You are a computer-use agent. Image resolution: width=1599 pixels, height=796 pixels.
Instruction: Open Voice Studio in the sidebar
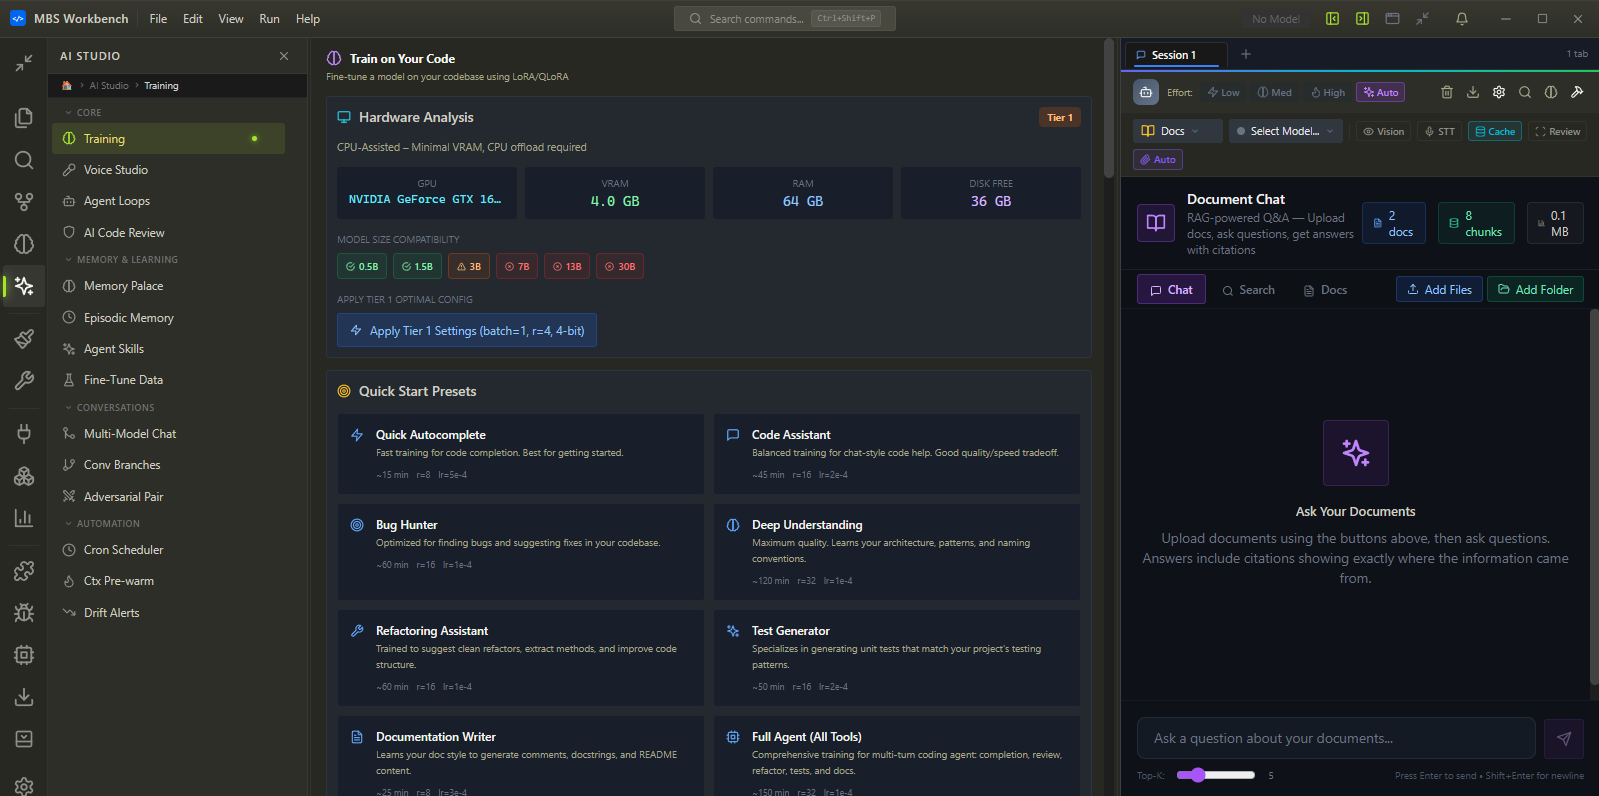tap(168, 170)
